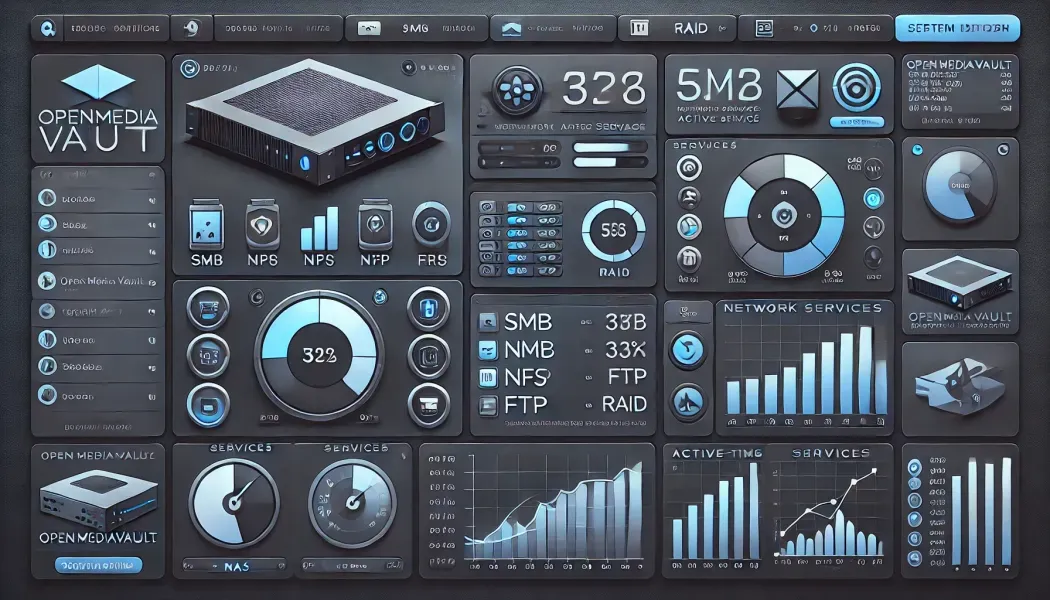Click the blue-ringed icon lower left of the 322 gauge
Screen dimensions: 1050x600
click(208, 404)
